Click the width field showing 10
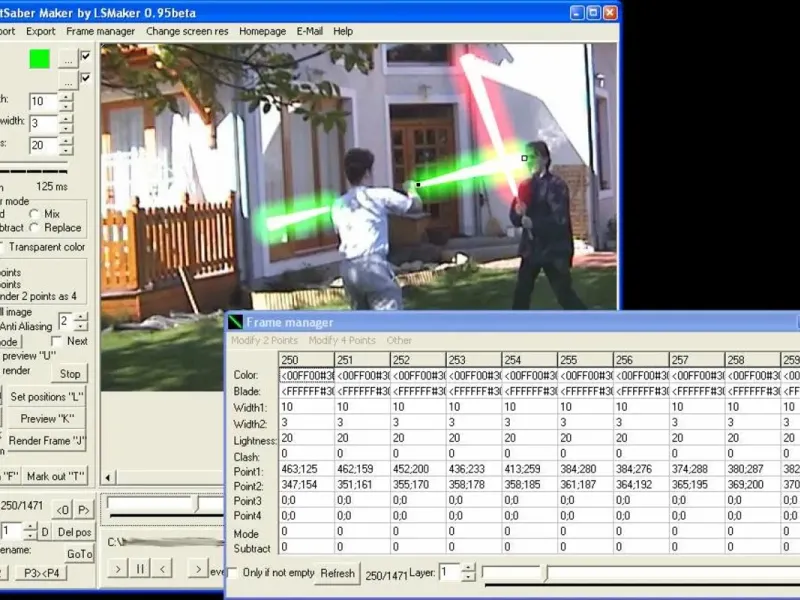Viewport: 800px width, 600px height. (43, 102)
